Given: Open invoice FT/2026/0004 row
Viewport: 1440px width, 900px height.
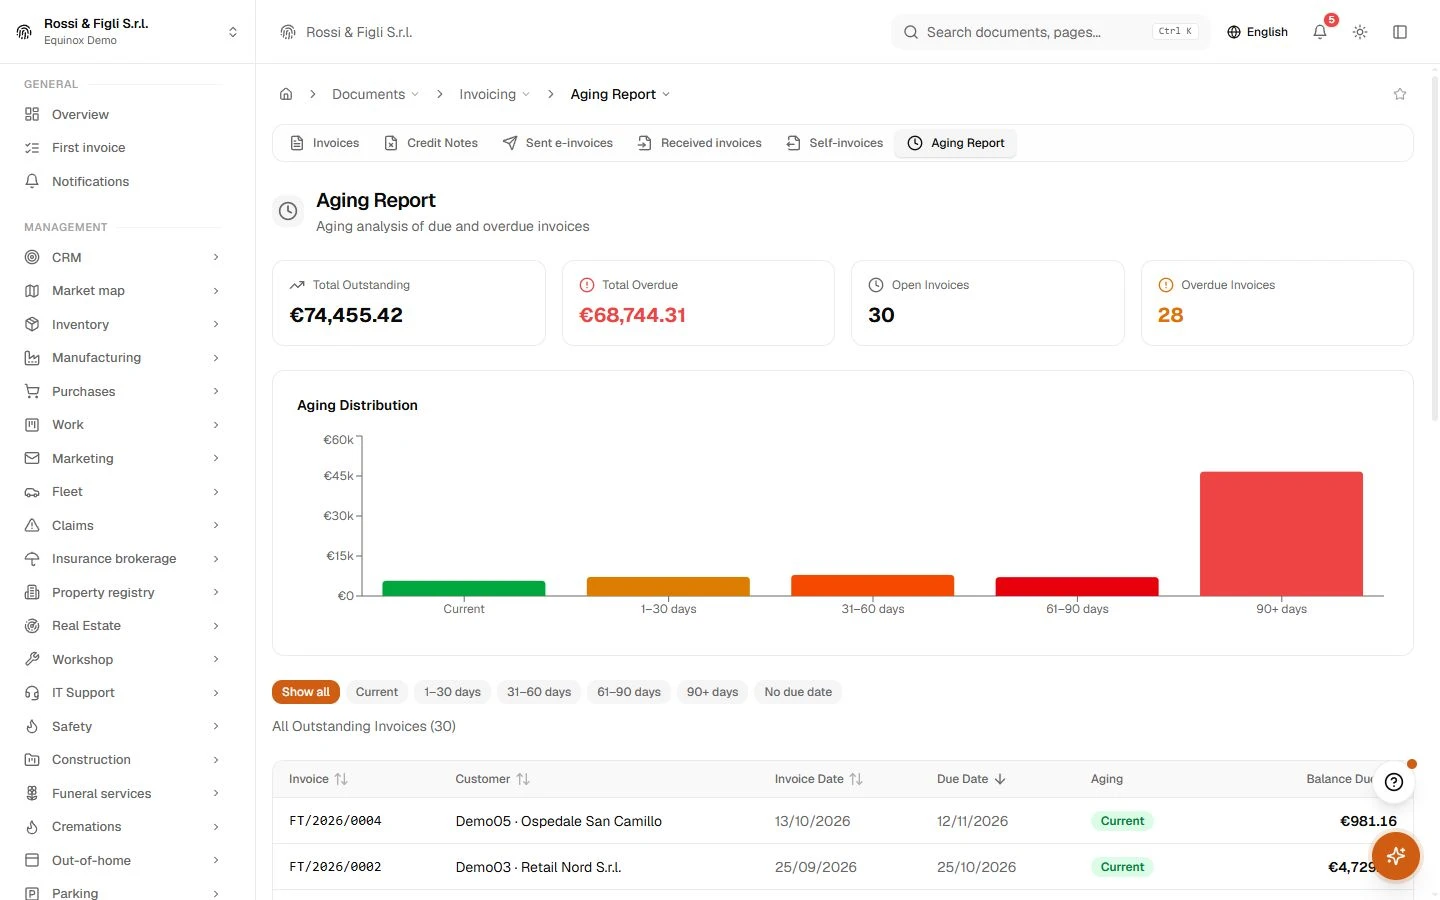Looking at the screenshot, I should [842, 821].
